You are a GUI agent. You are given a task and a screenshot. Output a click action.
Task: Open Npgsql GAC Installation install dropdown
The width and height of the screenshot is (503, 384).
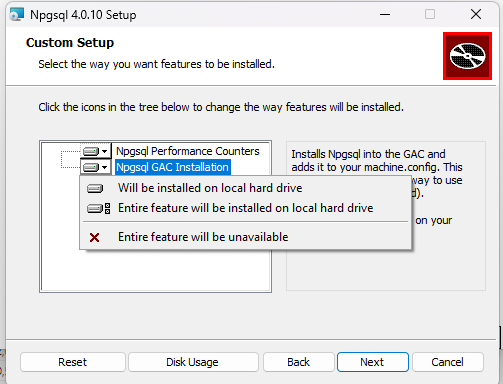(95, 167)
